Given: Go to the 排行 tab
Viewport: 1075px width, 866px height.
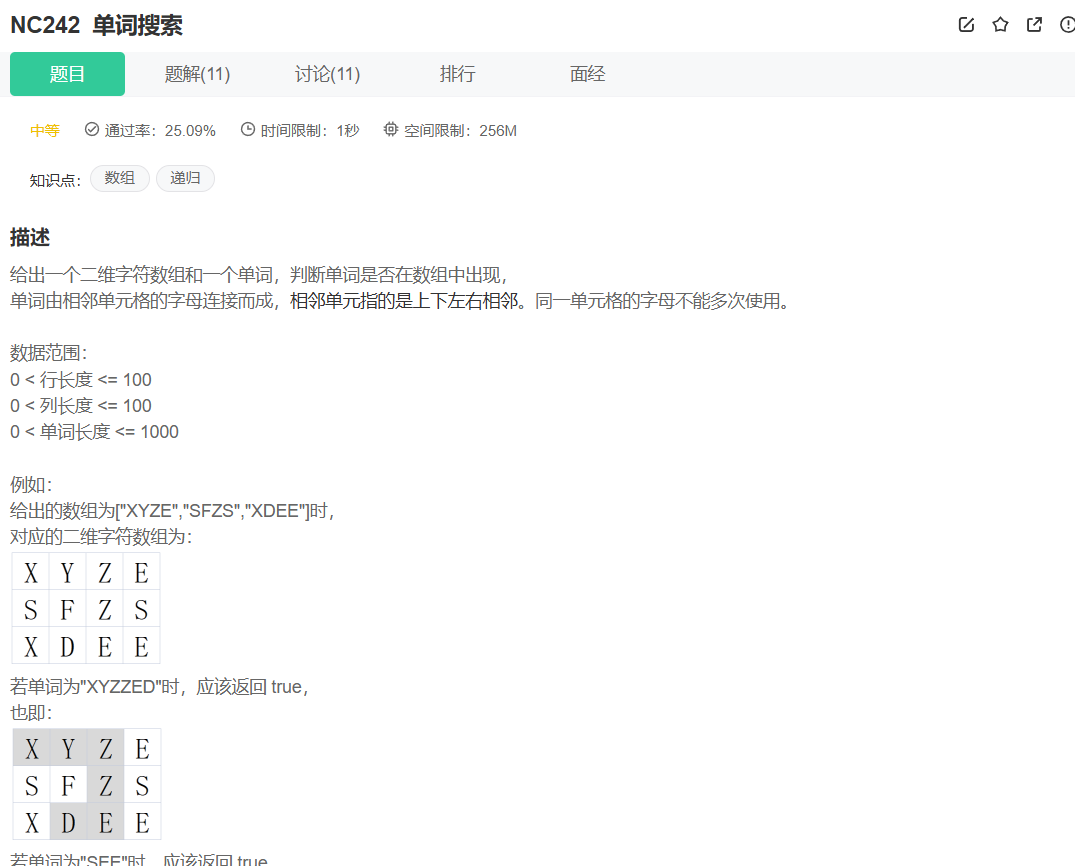Looking at the screenshot, I should click(x=457, y=74).
